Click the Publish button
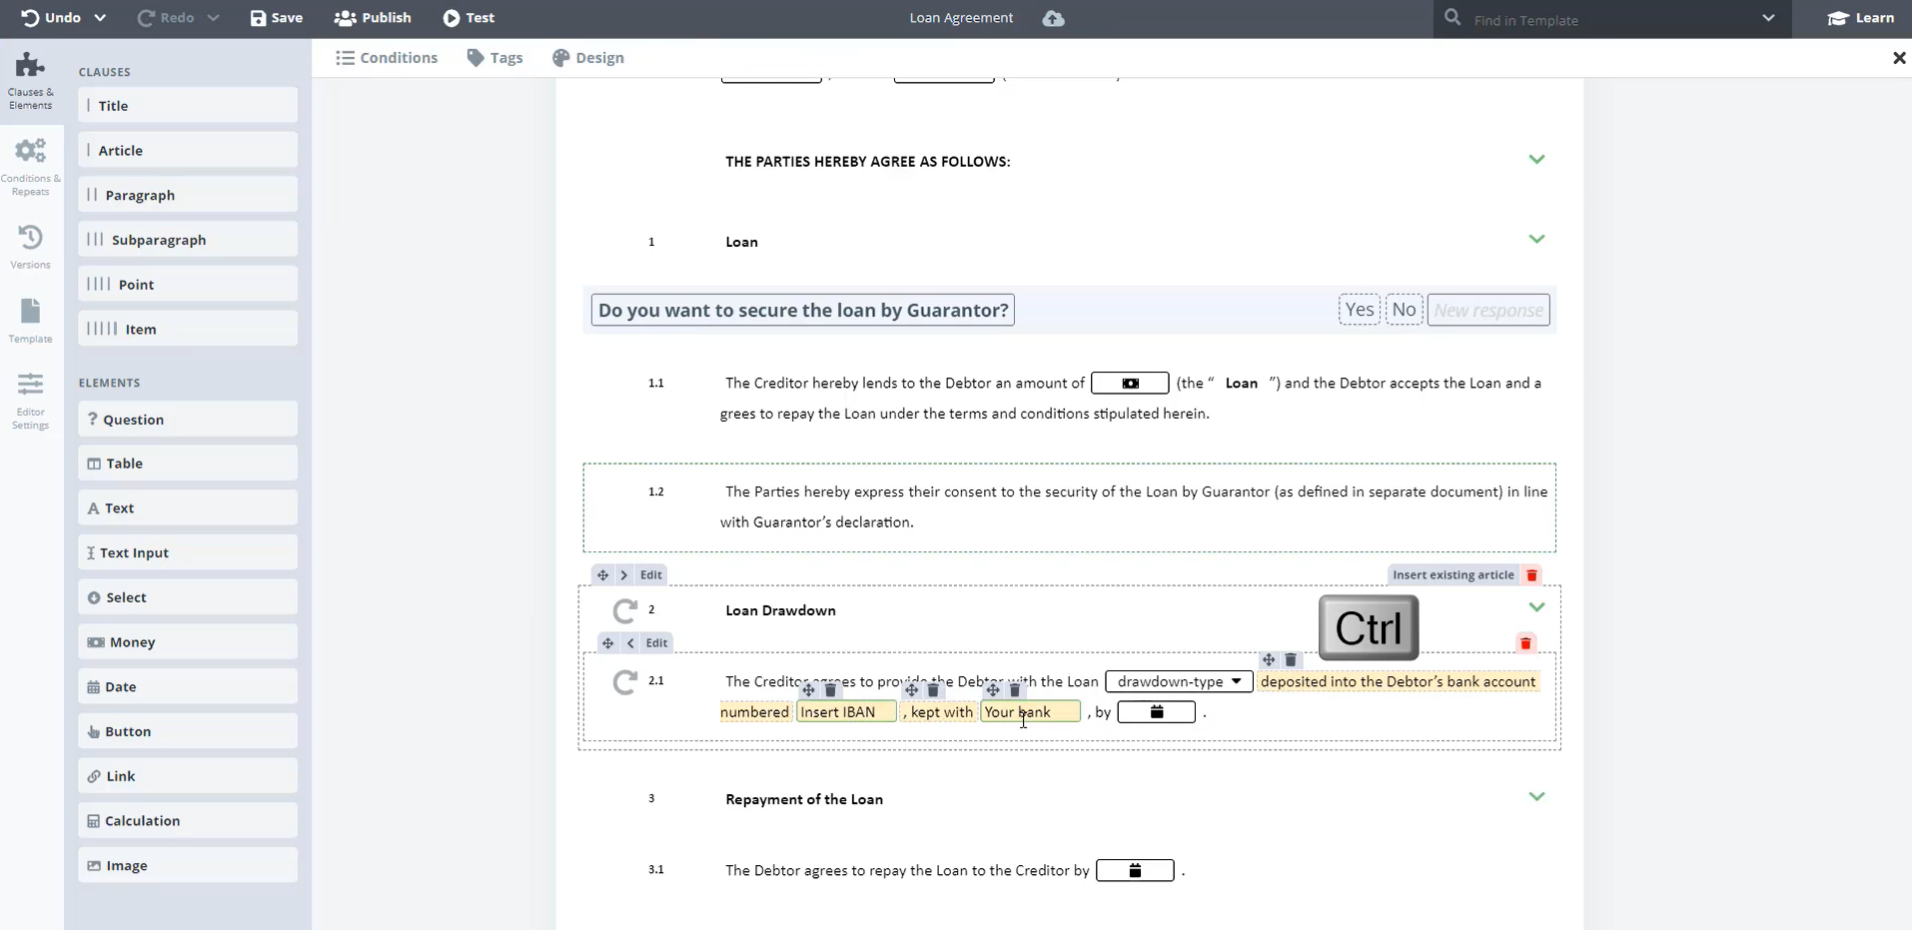The height and width of the screenshot is (930, 1912). [373, 18]
